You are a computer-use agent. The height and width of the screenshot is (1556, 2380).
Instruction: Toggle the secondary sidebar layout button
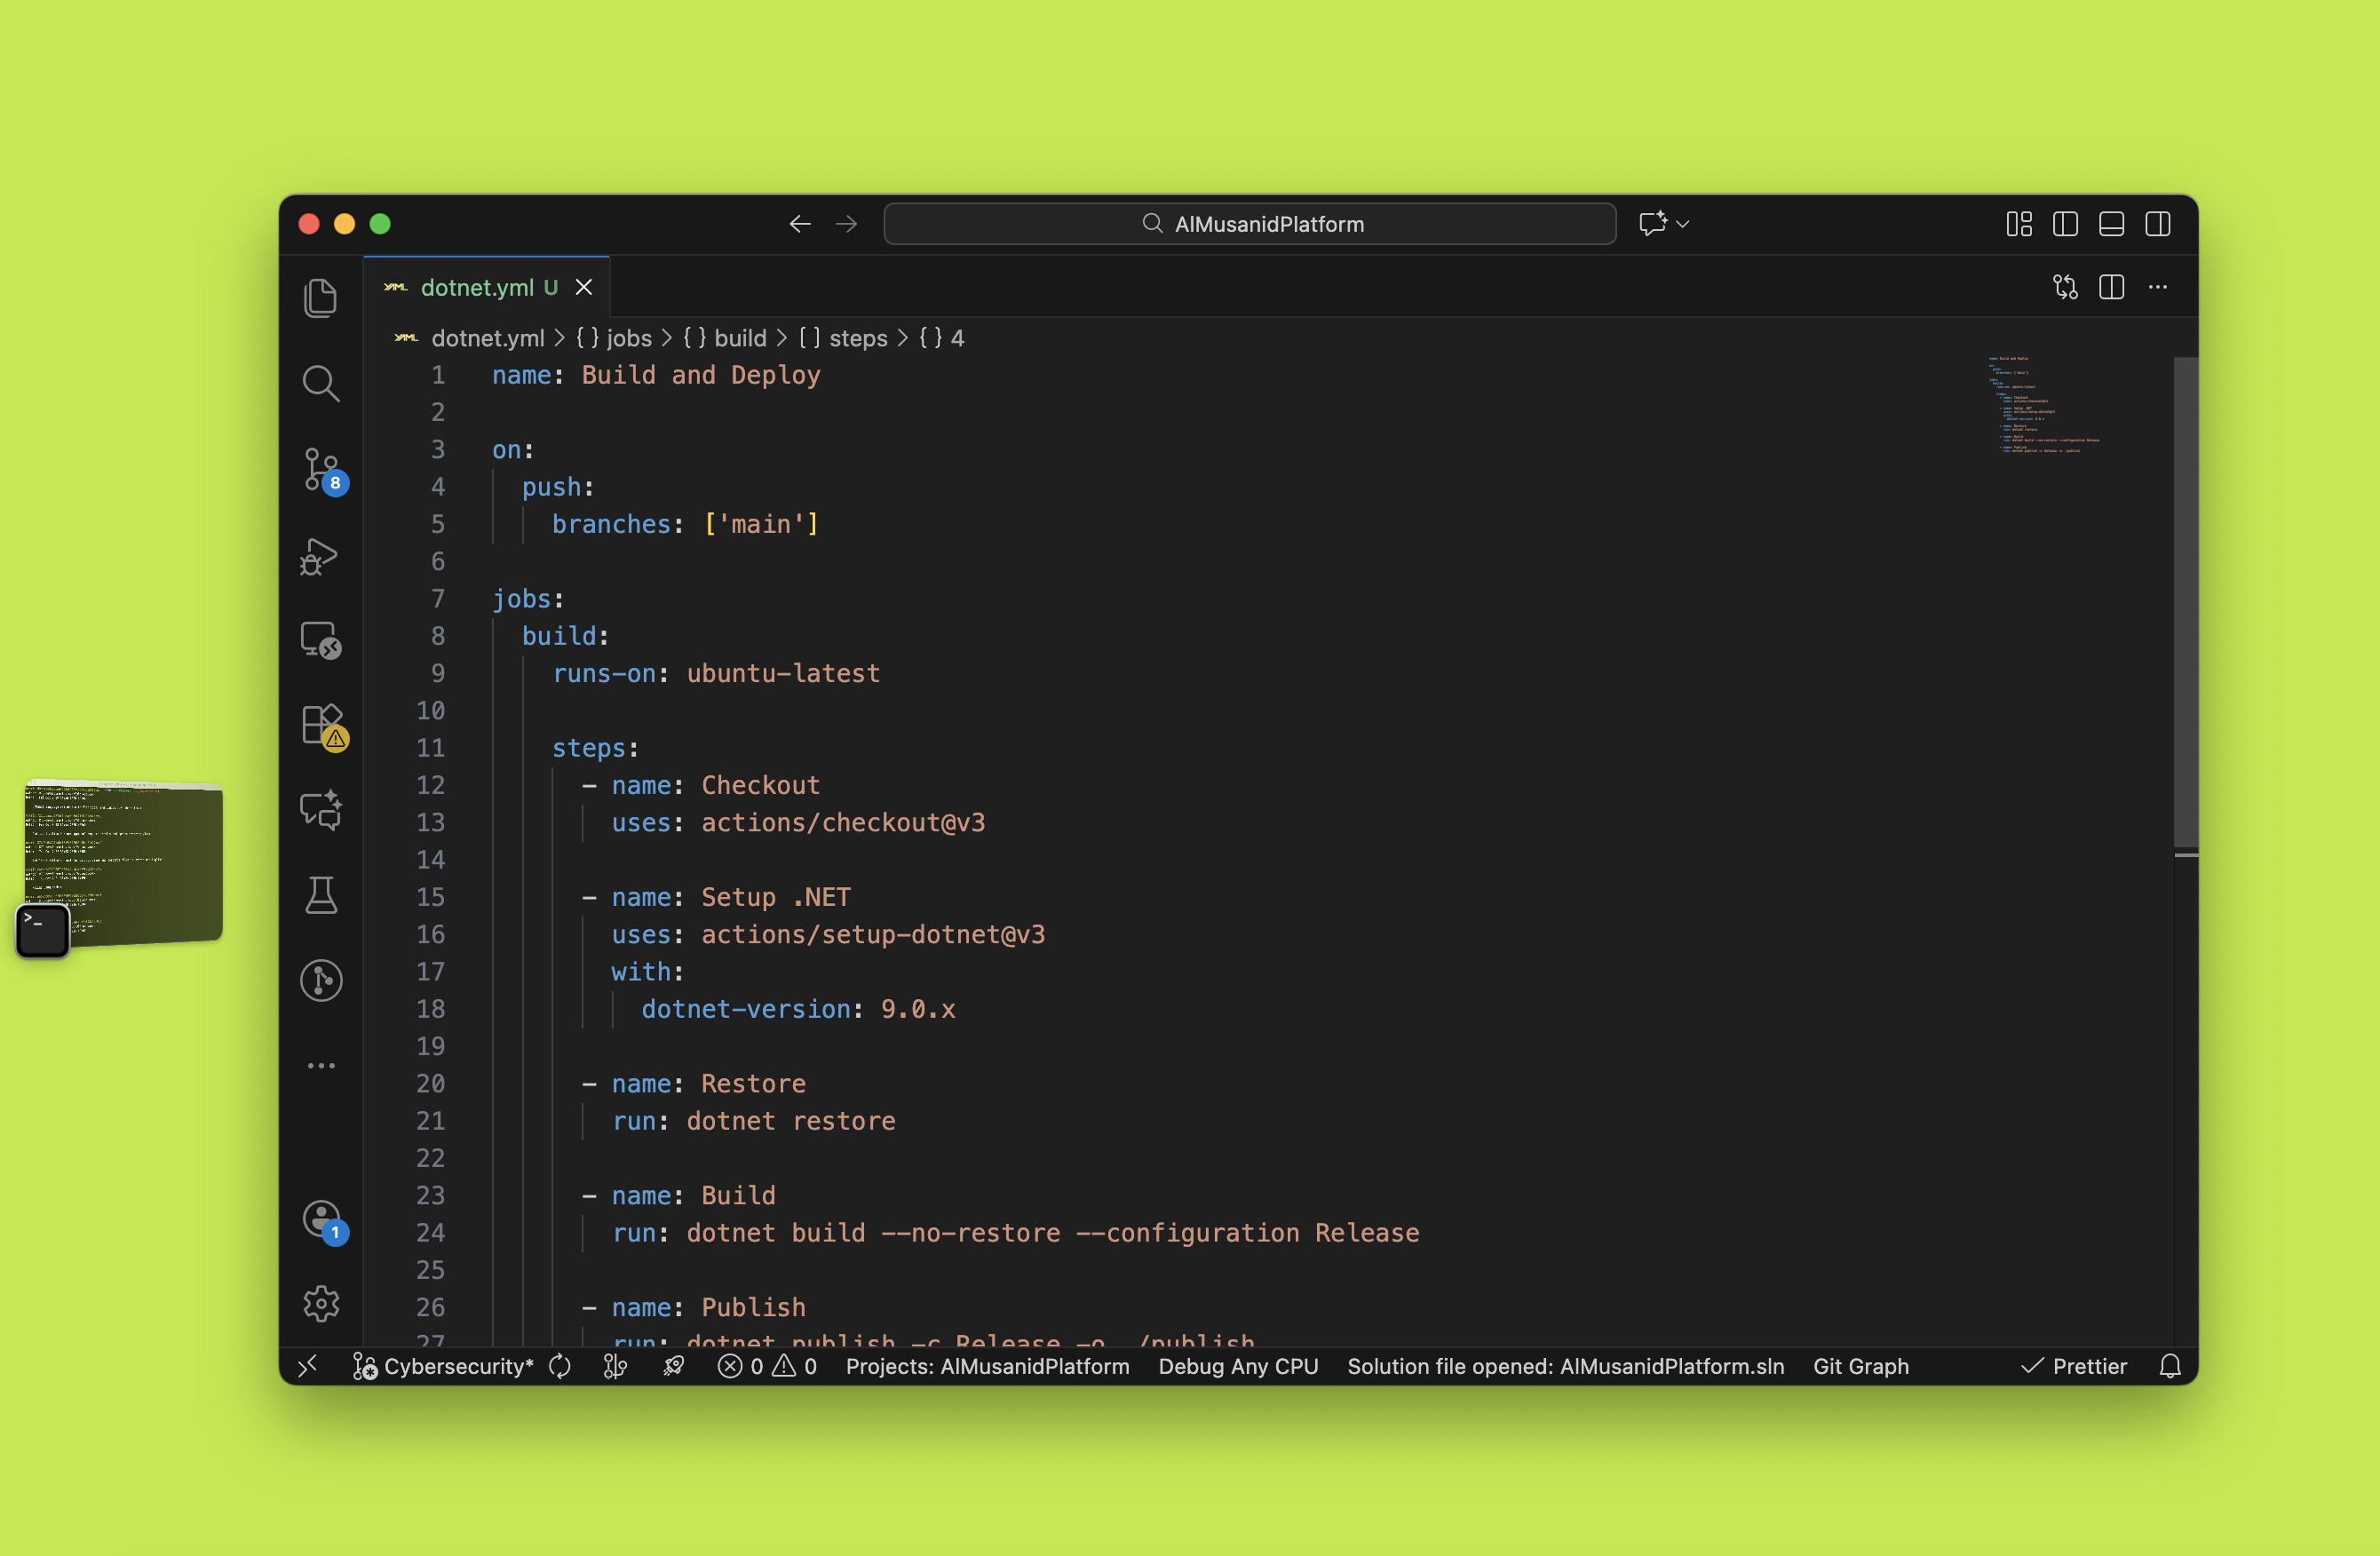click(2157, 224)
